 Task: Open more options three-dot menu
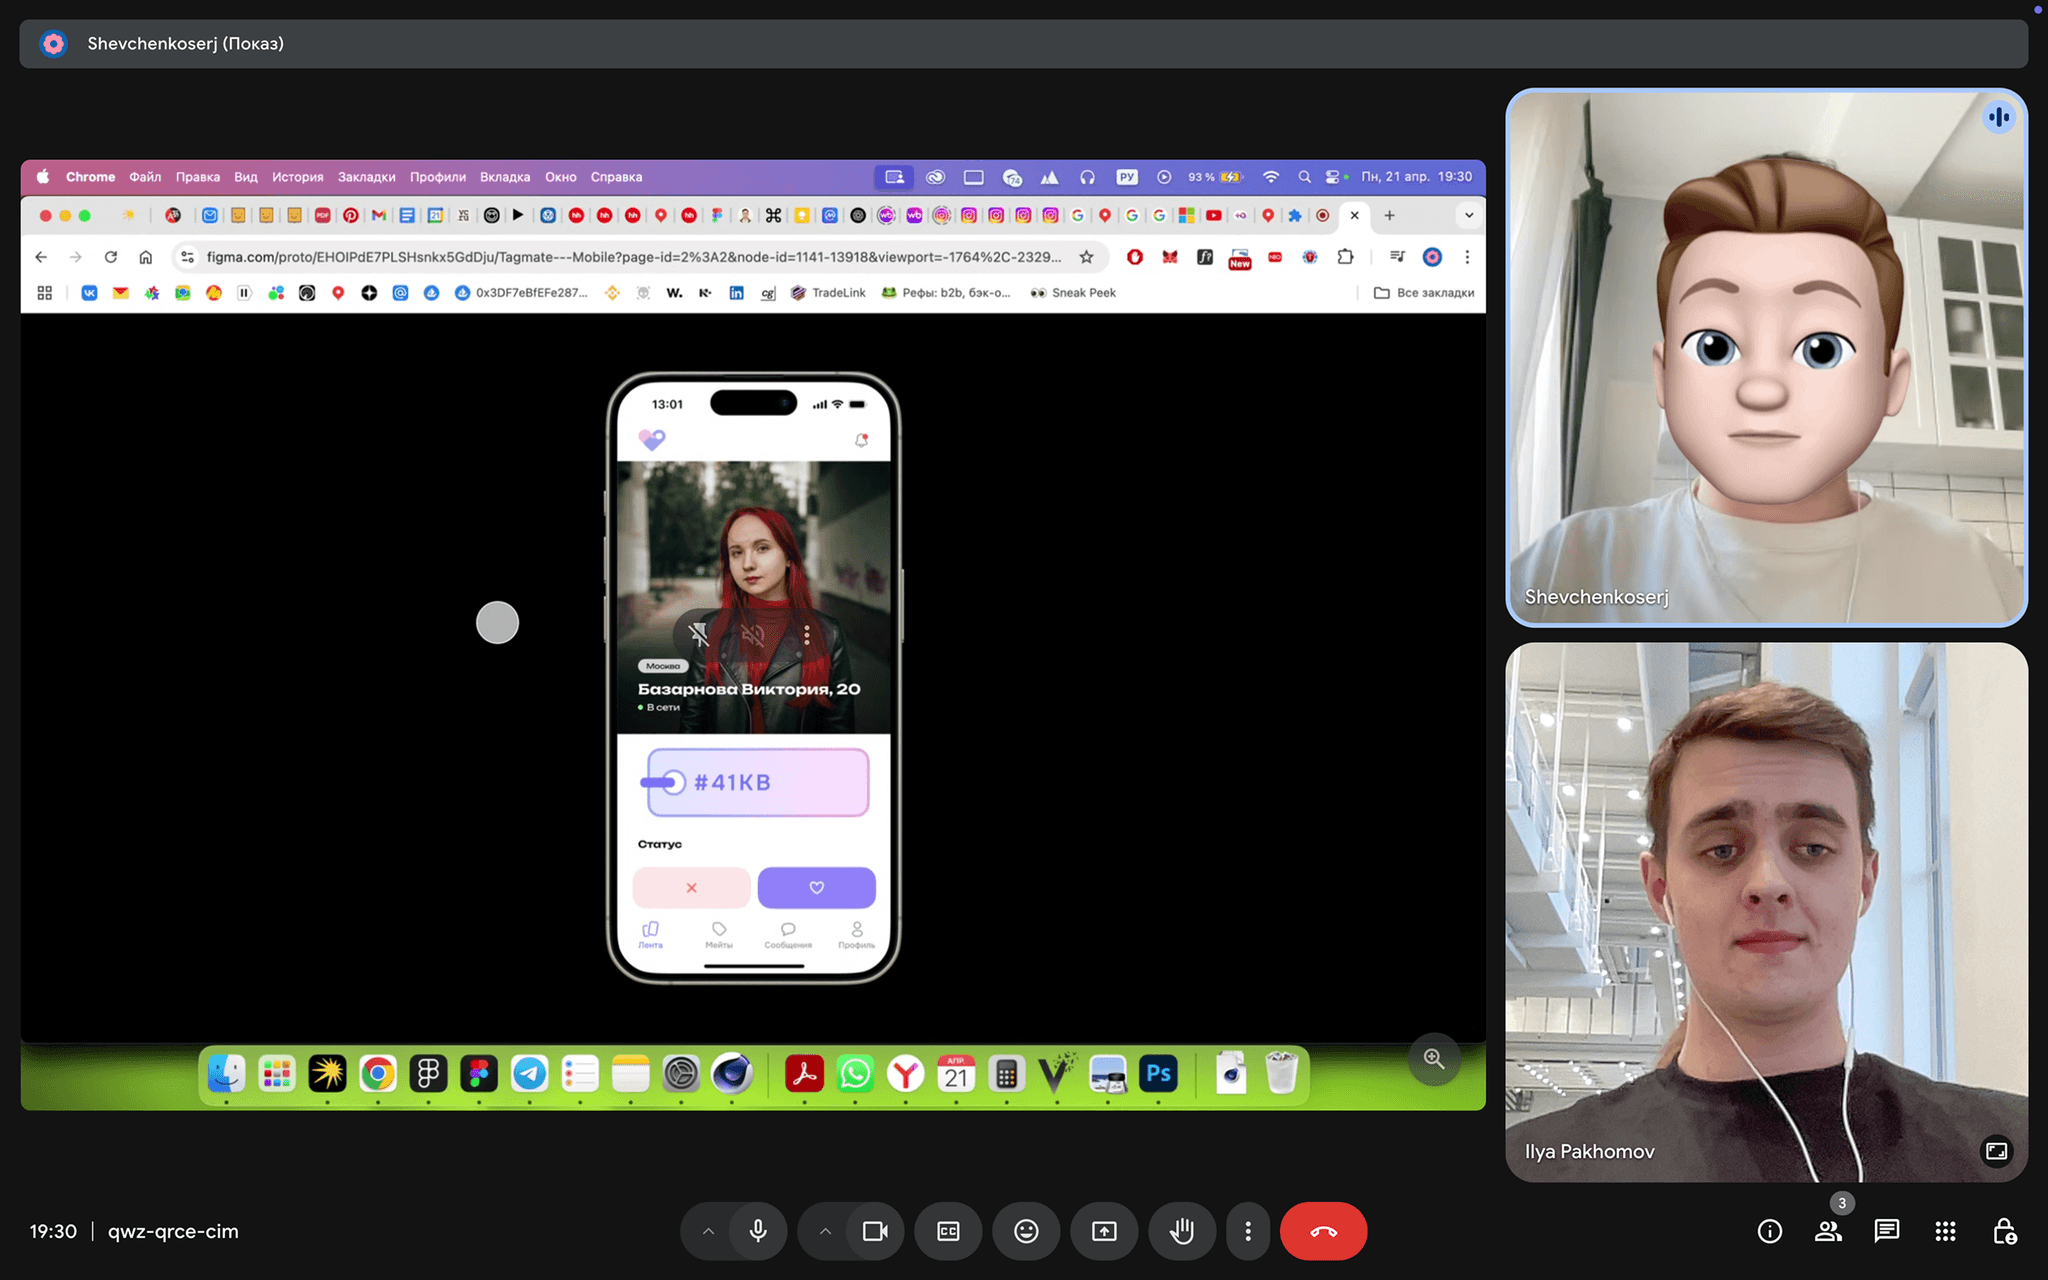coord(1247,1231)
